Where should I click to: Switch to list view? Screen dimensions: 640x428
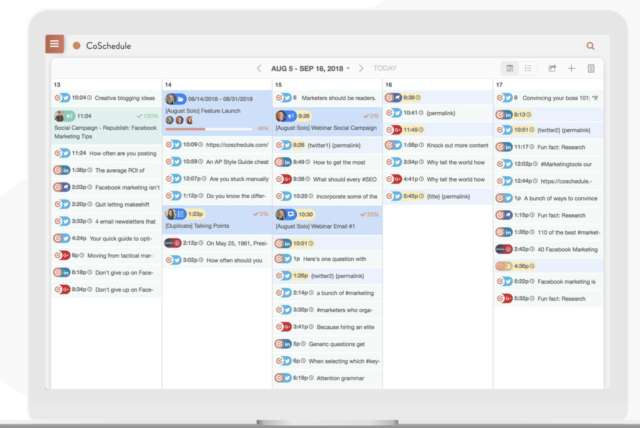528,69
